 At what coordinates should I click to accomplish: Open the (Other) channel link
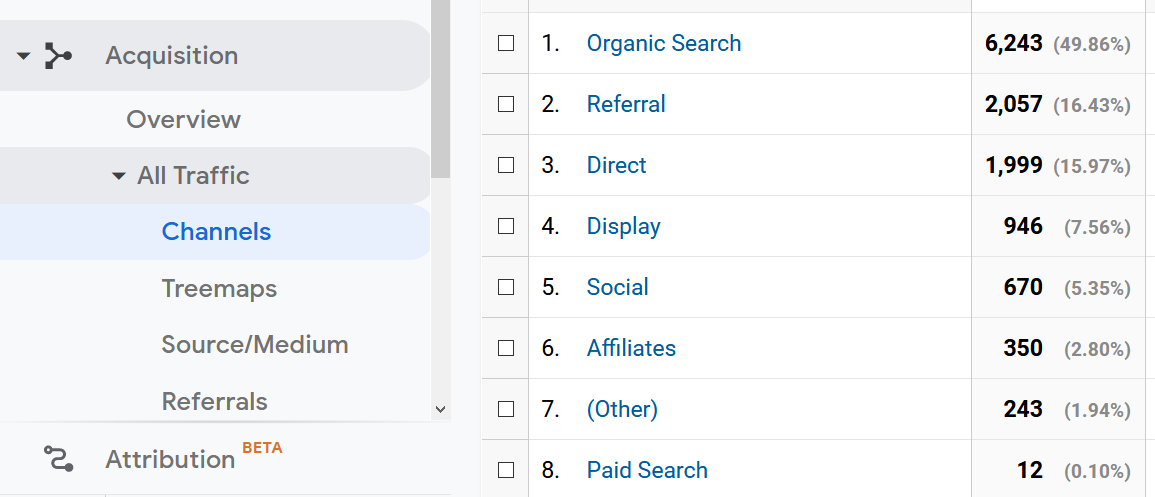click(622, 409)
